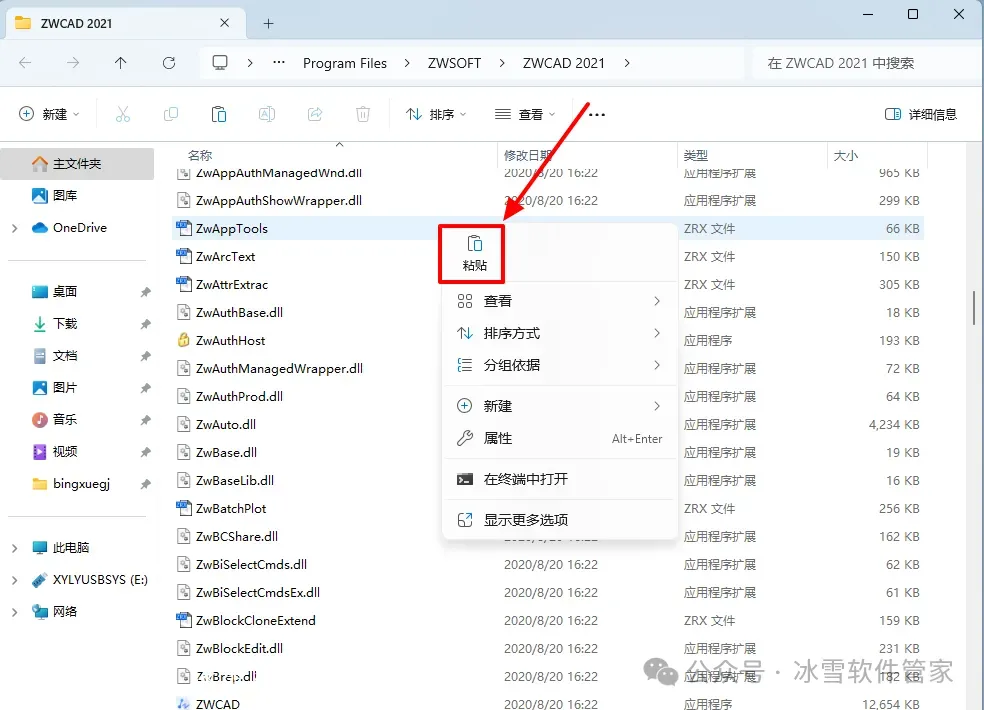Viewport: 984px width, 710px height.
Task: Close the ZWCAD 2021 tab
Action: [x=224, y=23]
